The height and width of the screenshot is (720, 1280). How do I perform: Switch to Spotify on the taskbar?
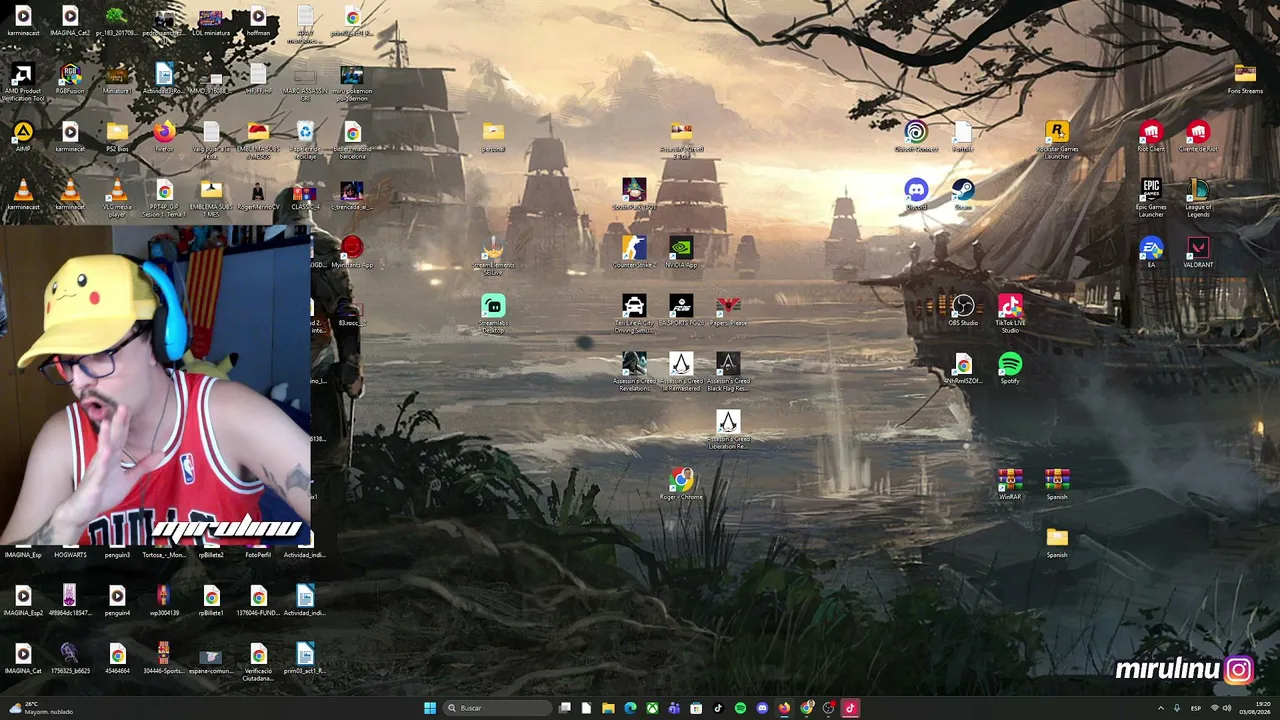click(740, 708)
